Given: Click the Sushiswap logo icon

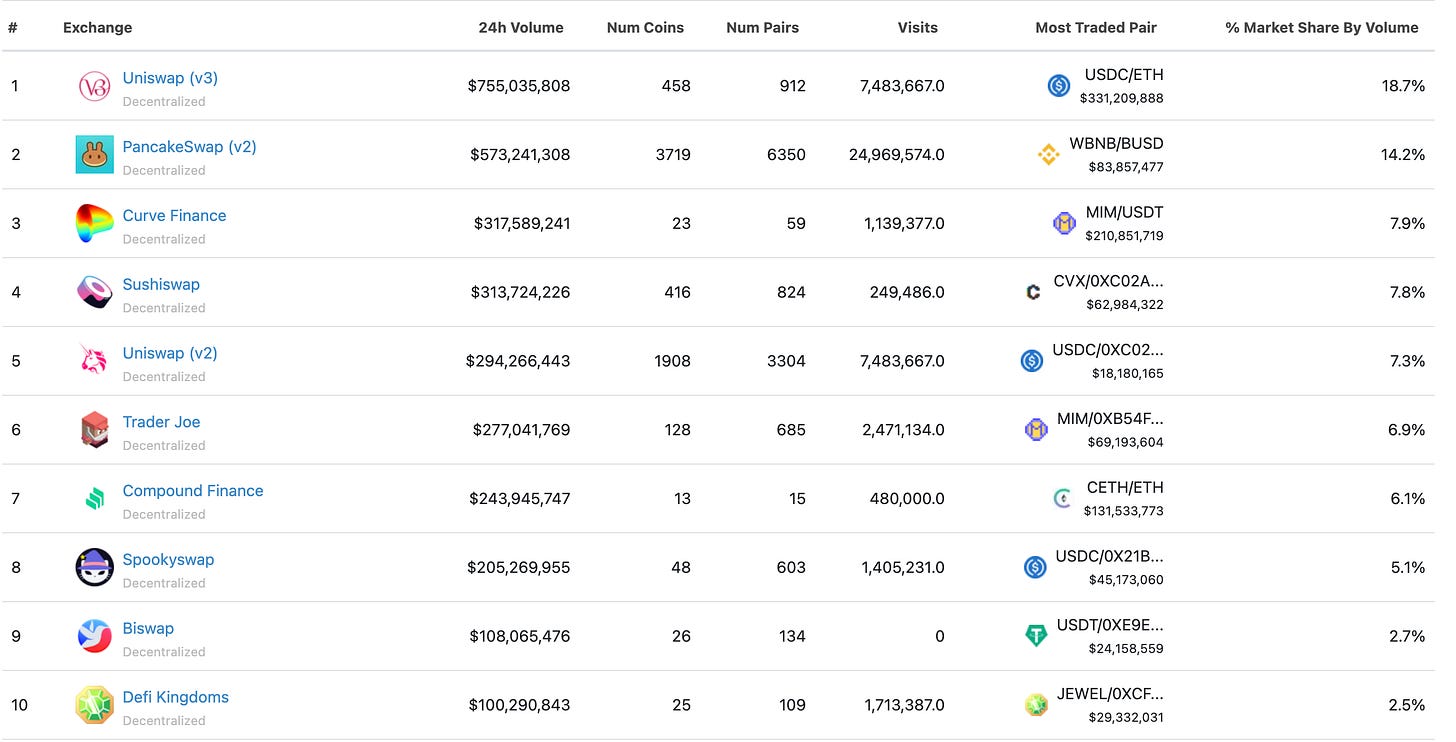Looking at the screenshot, I should (94, 292).
